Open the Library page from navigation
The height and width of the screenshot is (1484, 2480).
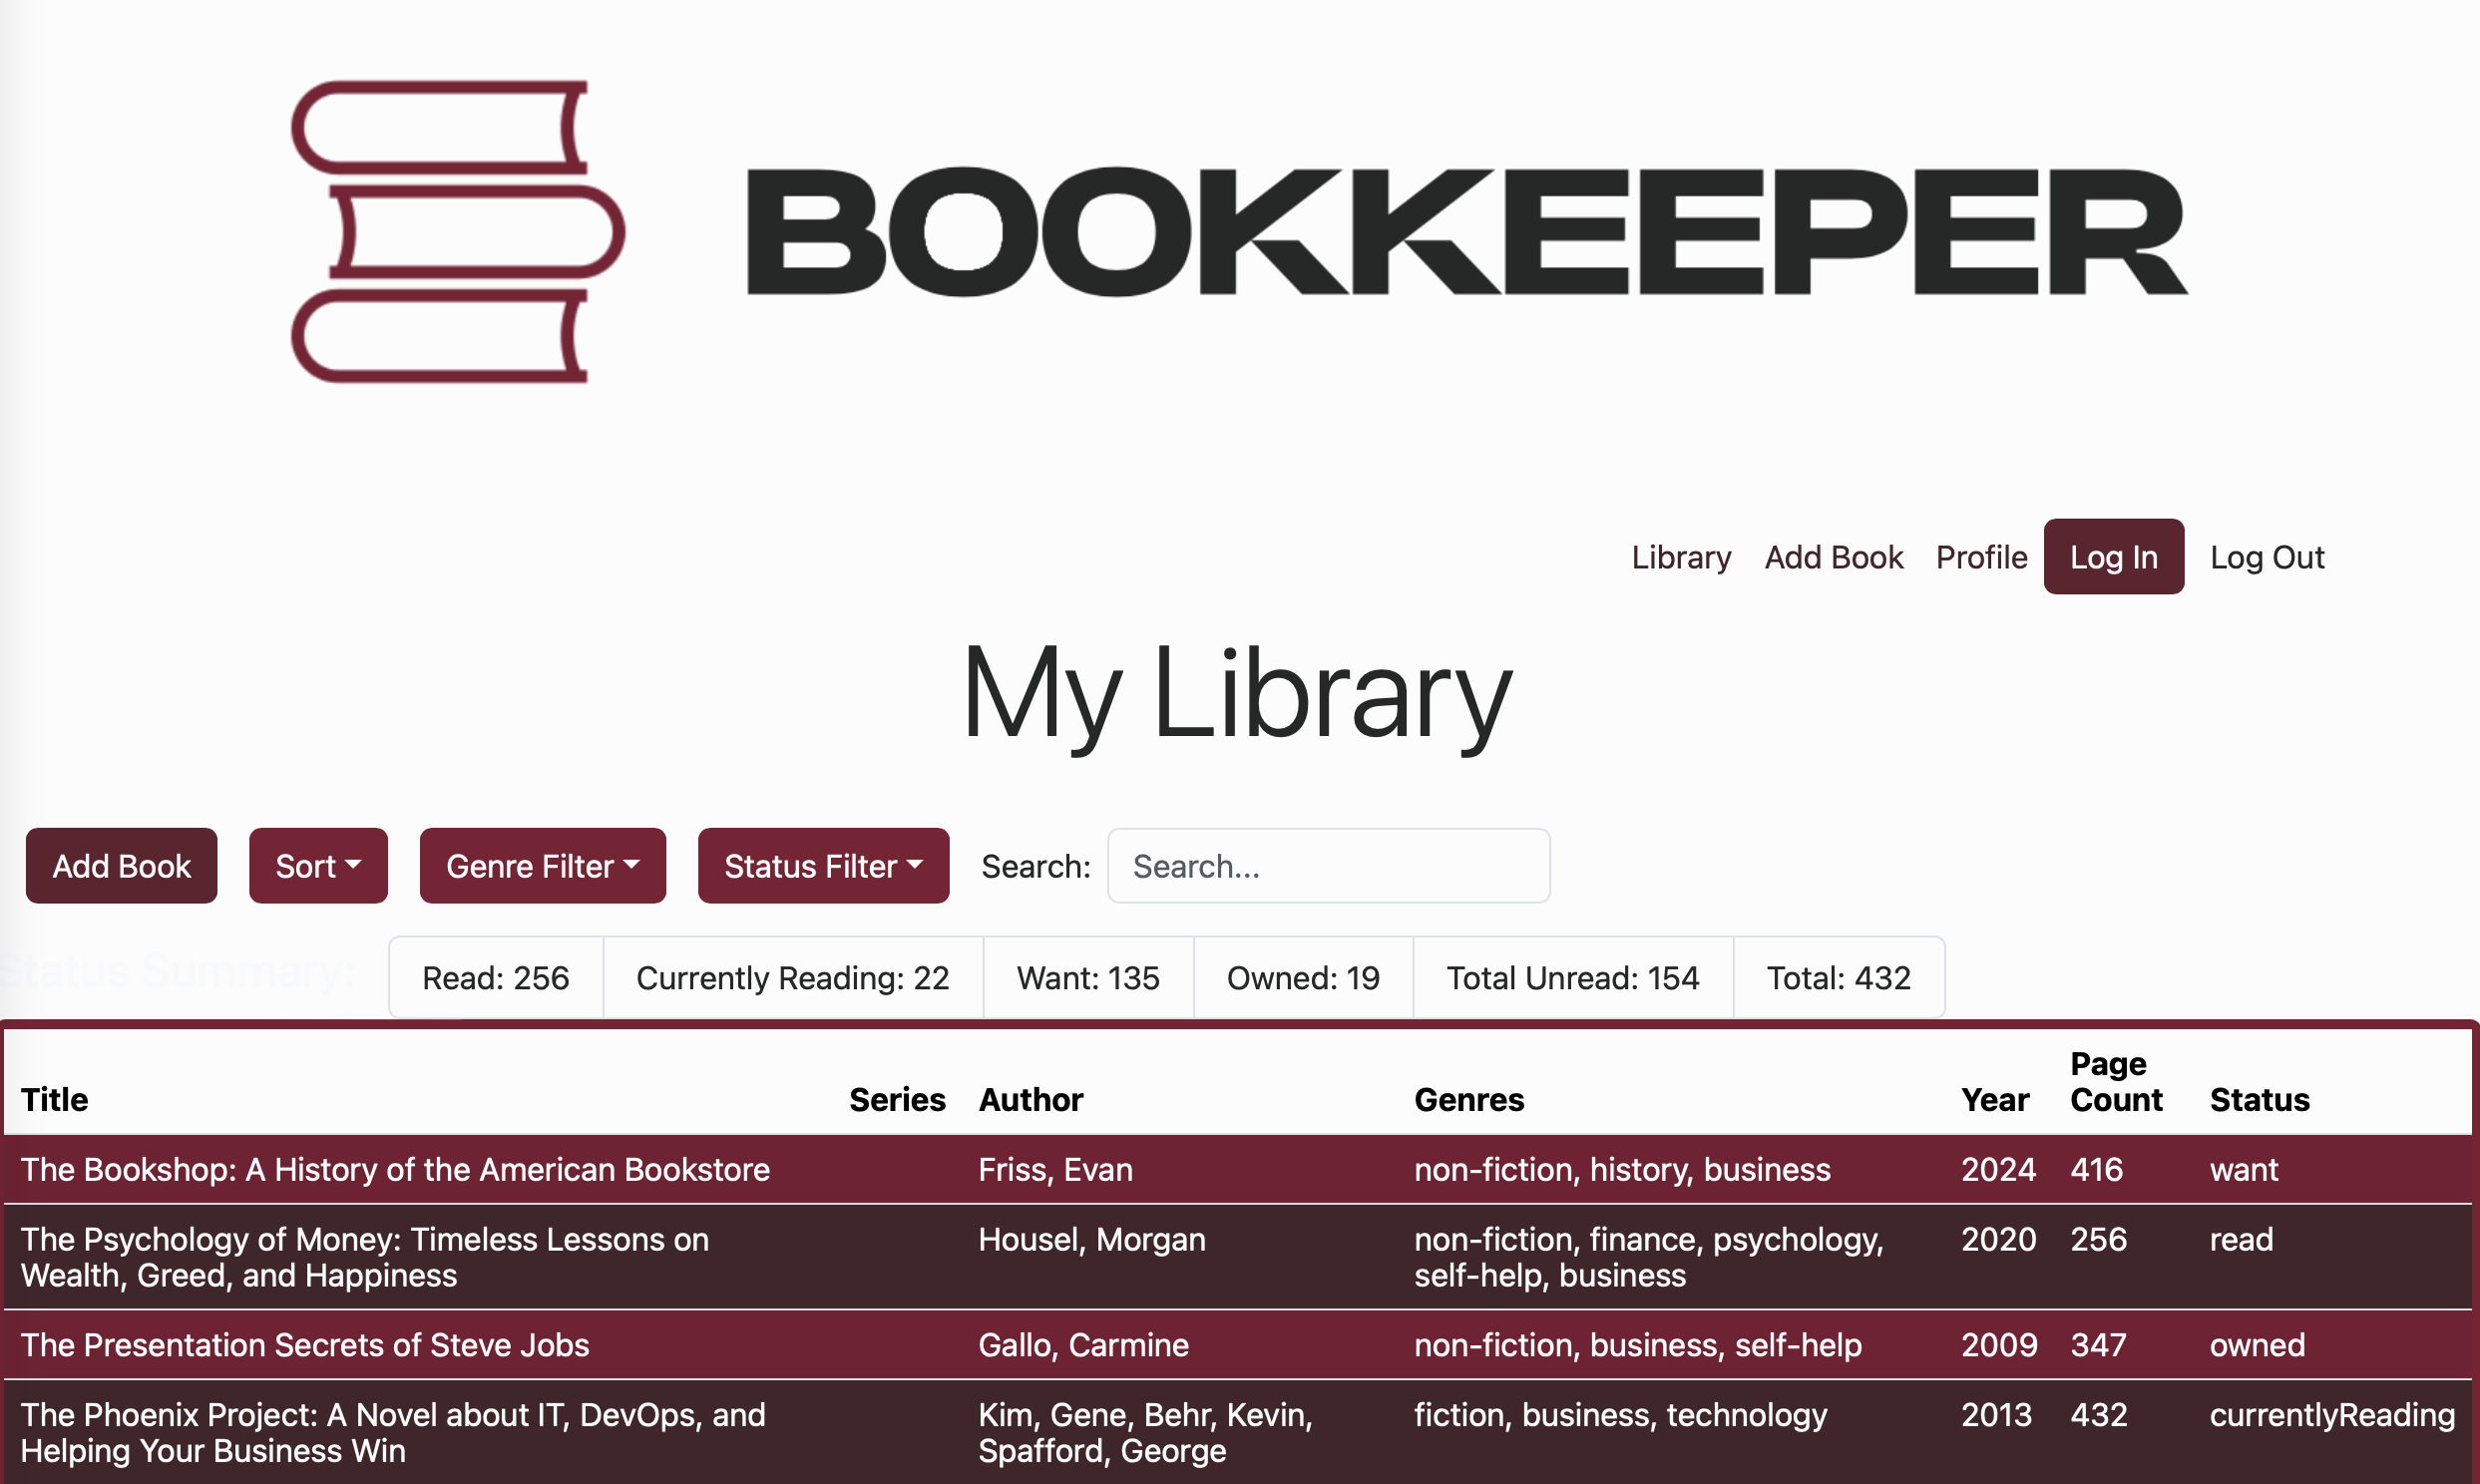click(x=1680, y=557)
